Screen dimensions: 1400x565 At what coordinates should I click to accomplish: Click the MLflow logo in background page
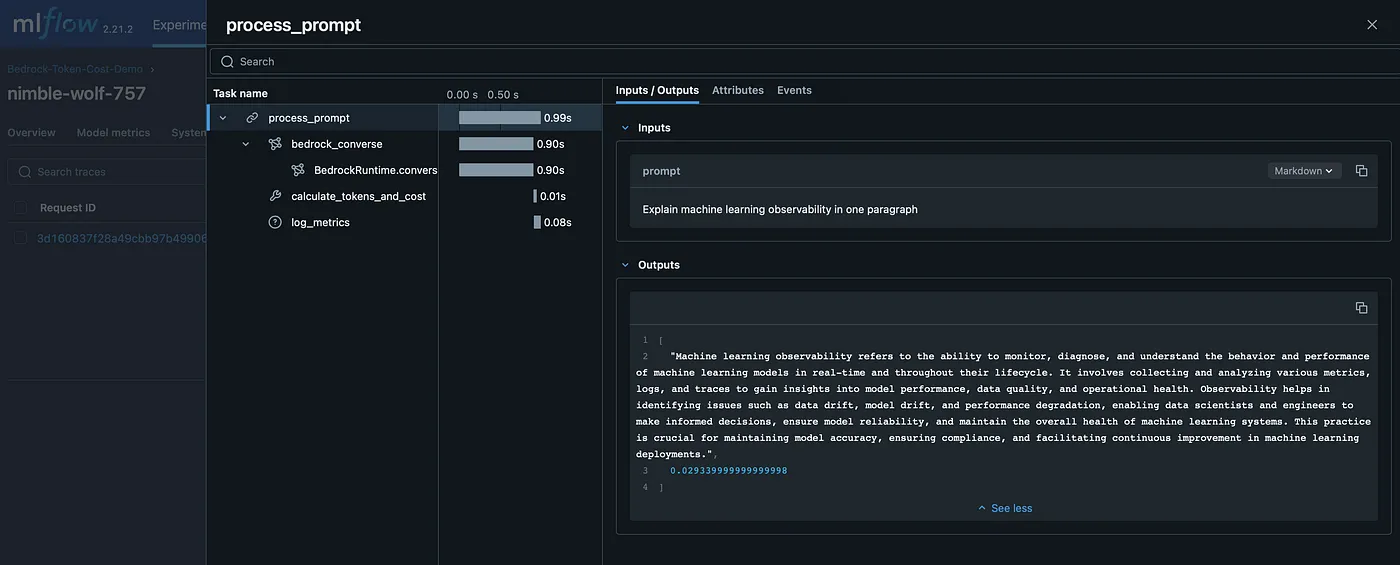click(54, 24)
